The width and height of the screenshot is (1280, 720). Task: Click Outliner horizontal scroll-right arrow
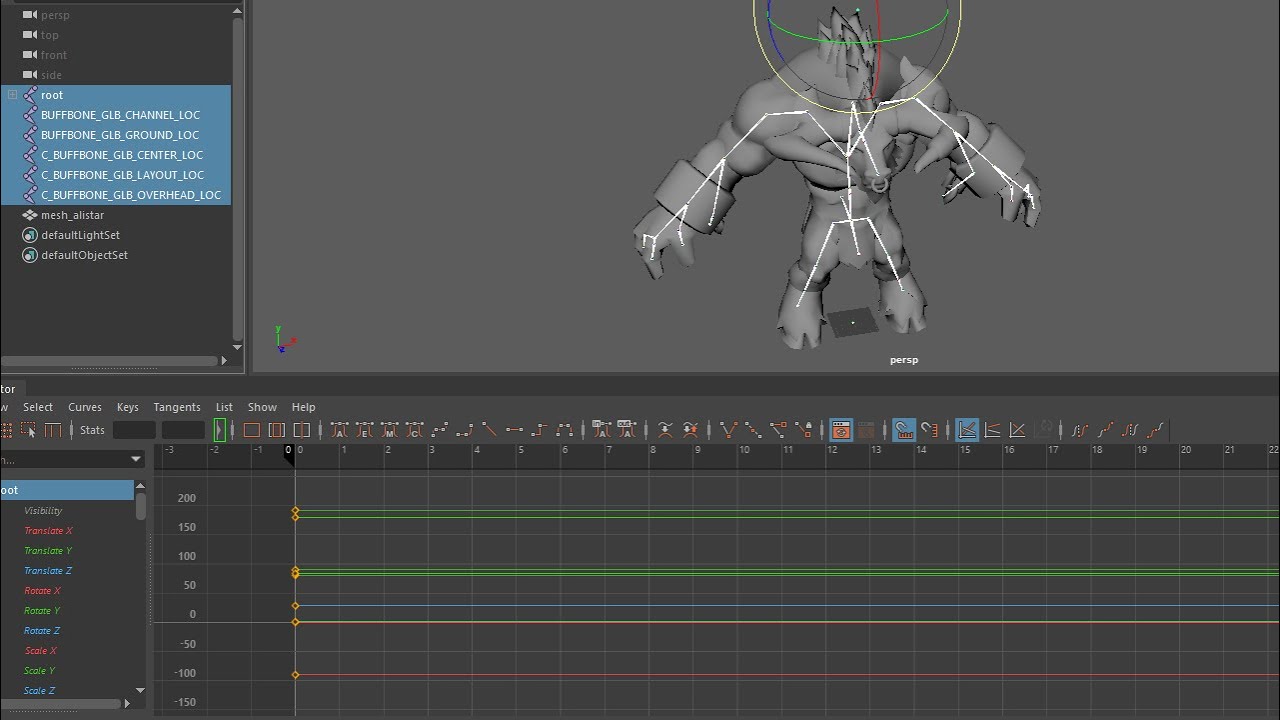223,360
